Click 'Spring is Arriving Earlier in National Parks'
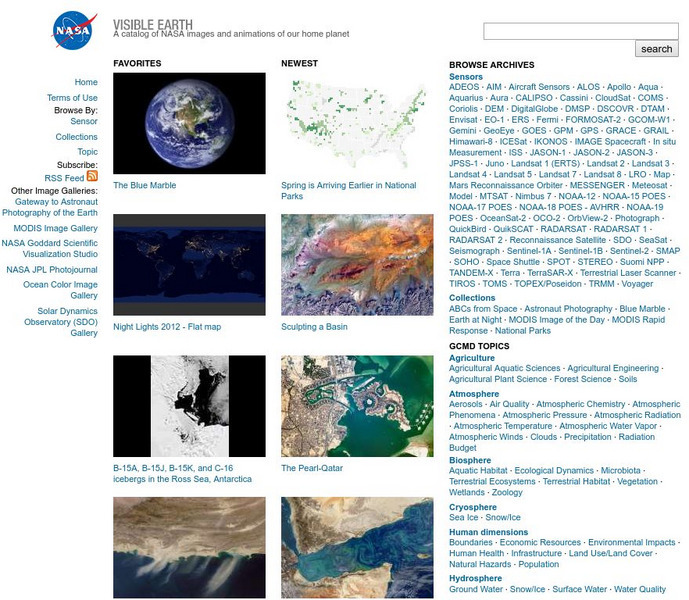 [x=349, y=190]
